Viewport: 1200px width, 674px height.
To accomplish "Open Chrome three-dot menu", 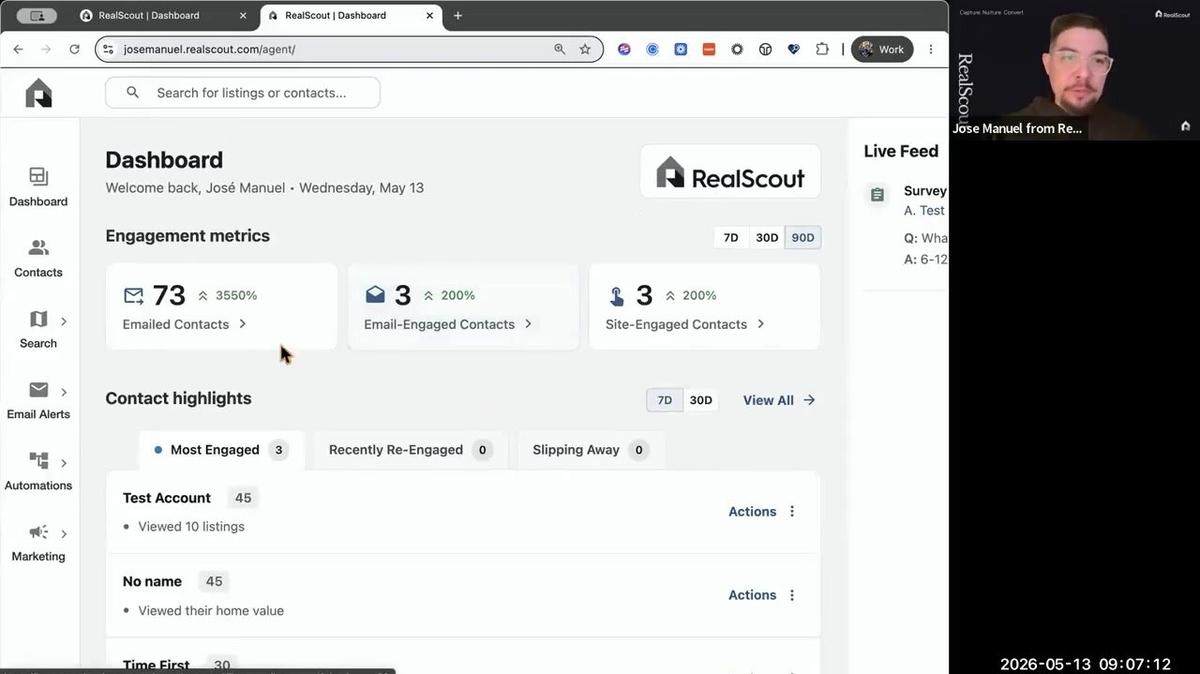I will [931, 49].
